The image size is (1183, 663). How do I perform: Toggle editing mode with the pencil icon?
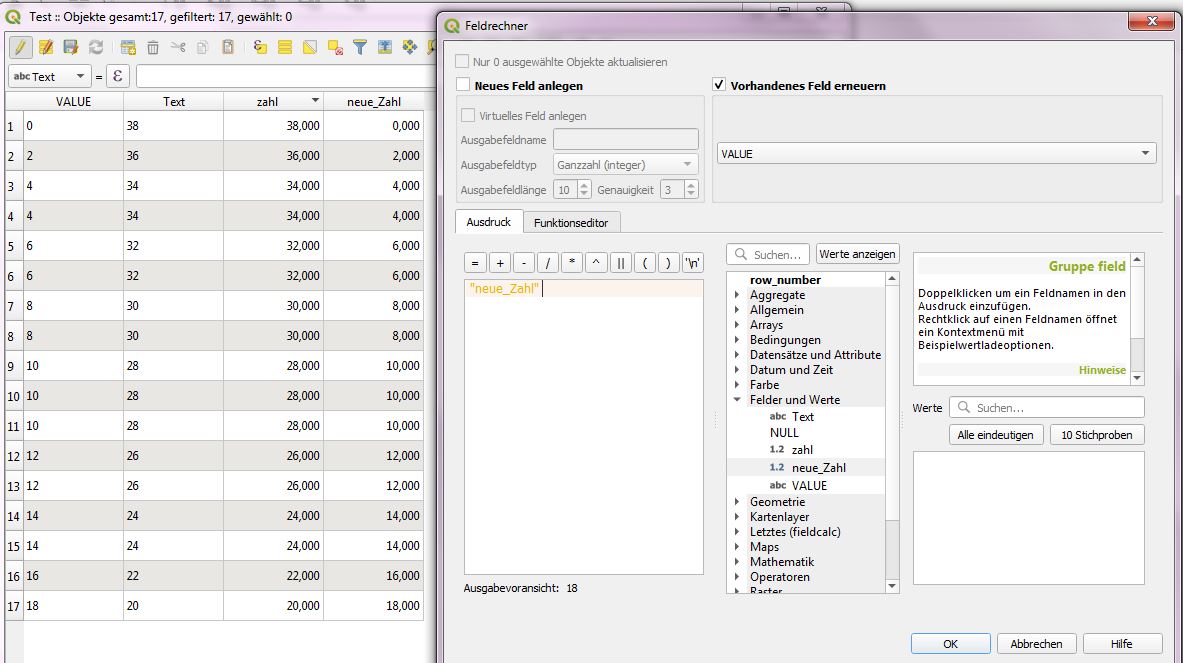pos(20,47)
